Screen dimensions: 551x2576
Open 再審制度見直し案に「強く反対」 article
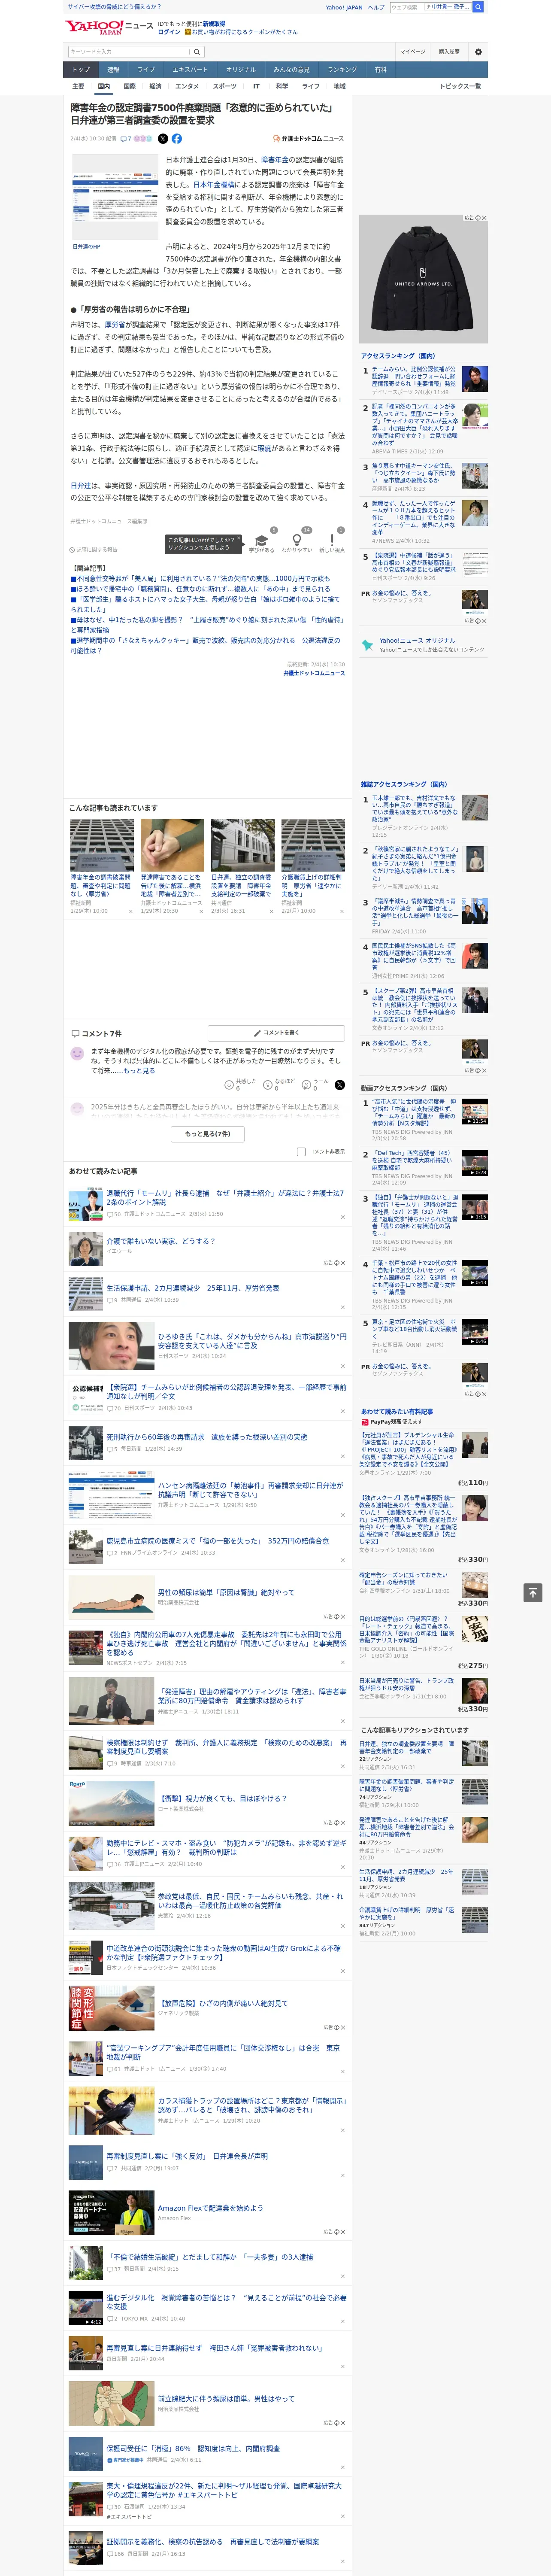pos(187,2156)
